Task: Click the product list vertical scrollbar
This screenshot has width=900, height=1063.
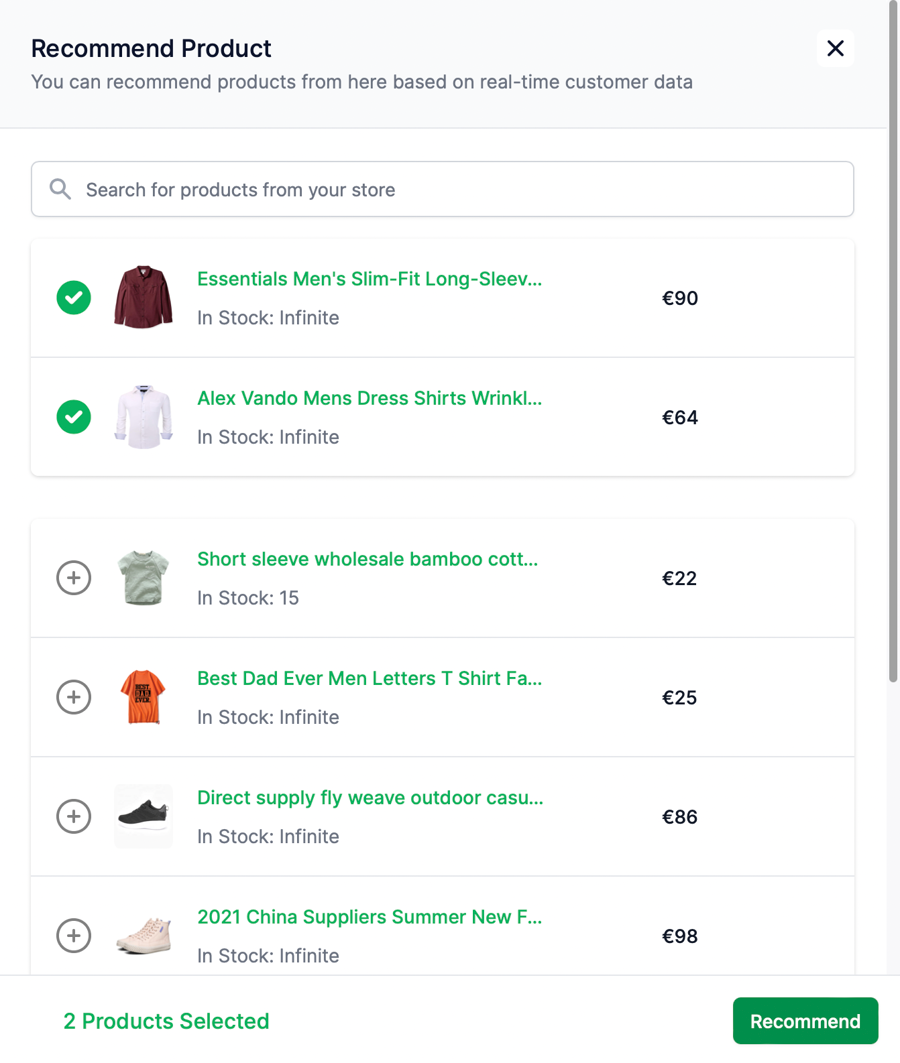Action: click(x=893, y=340)
